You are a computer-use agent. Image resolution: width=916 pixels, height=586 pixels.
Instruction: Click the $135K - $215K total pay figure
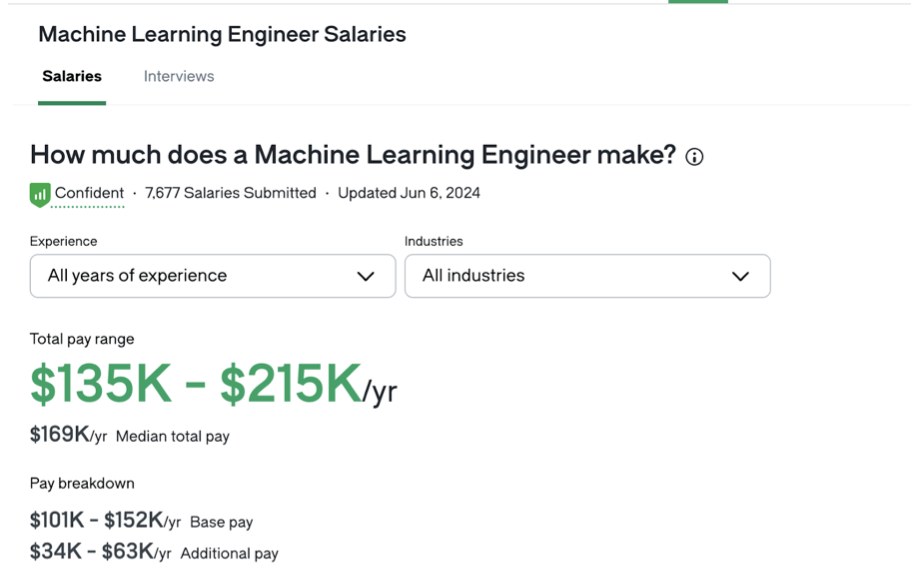(x=213, y=384)
